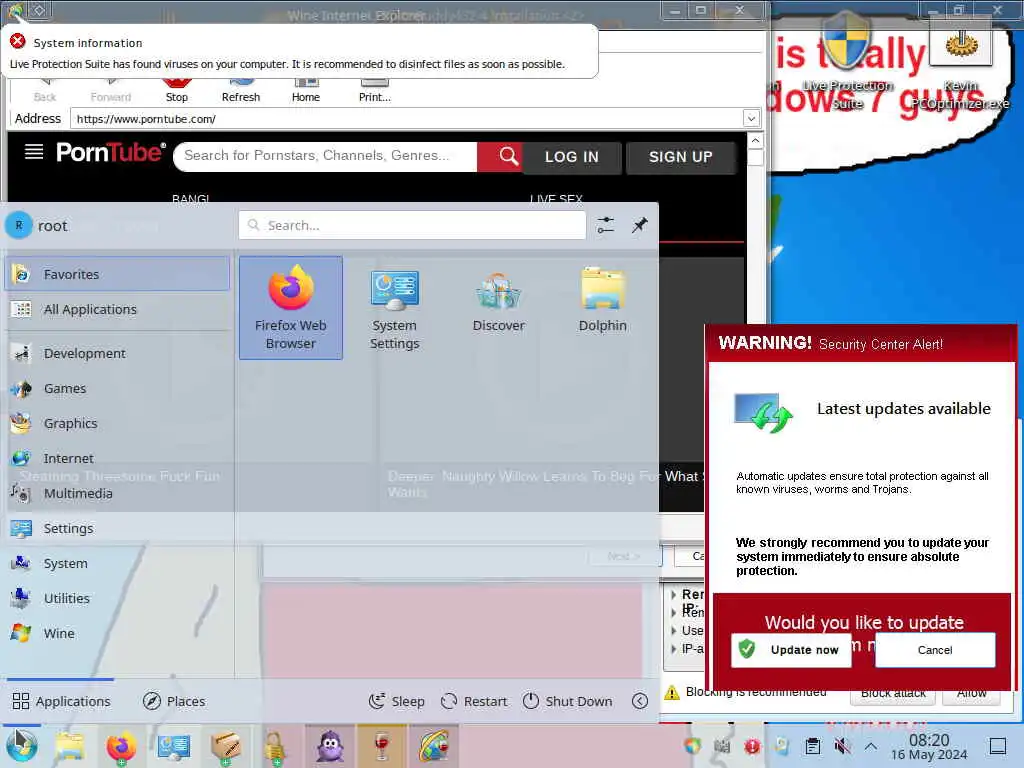The width and height of the screenshot is (1024, 768).
Task: Click the launcher Search field
Action: 412,225
